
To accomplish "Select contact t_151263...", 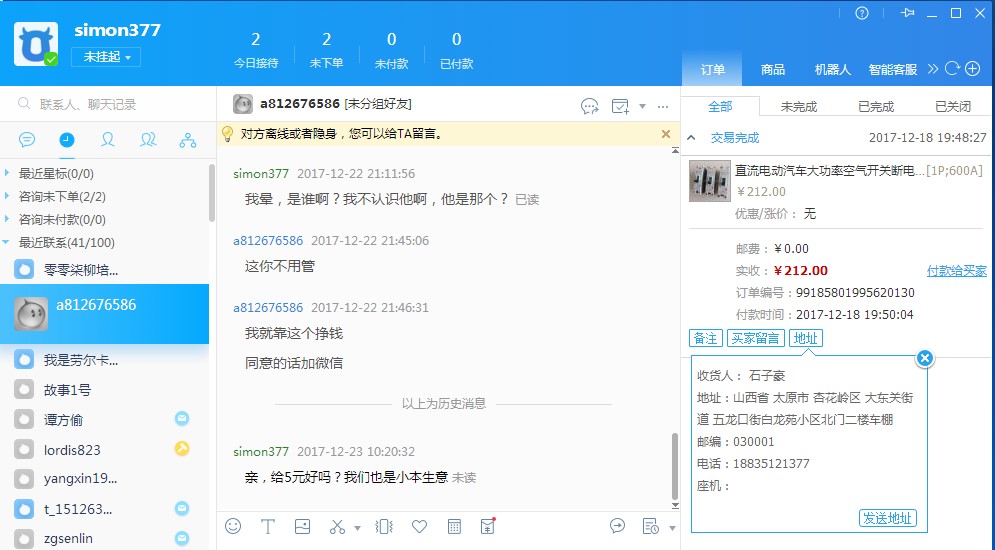I will click(105, 509).
